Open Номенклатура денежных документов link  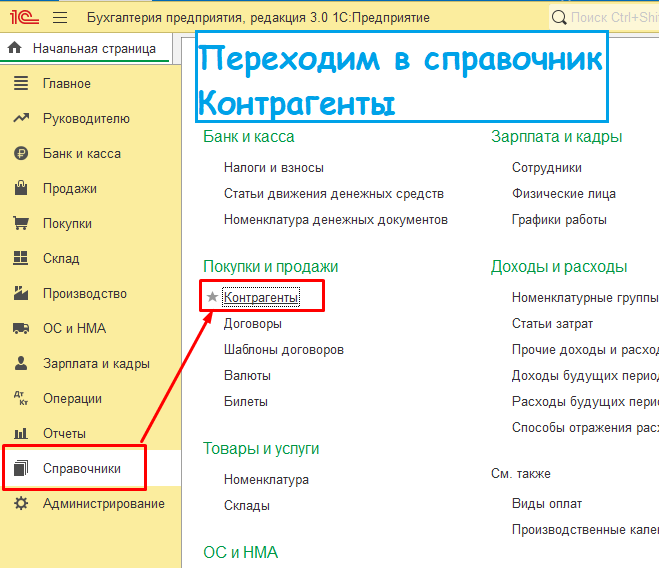point(336,220)
